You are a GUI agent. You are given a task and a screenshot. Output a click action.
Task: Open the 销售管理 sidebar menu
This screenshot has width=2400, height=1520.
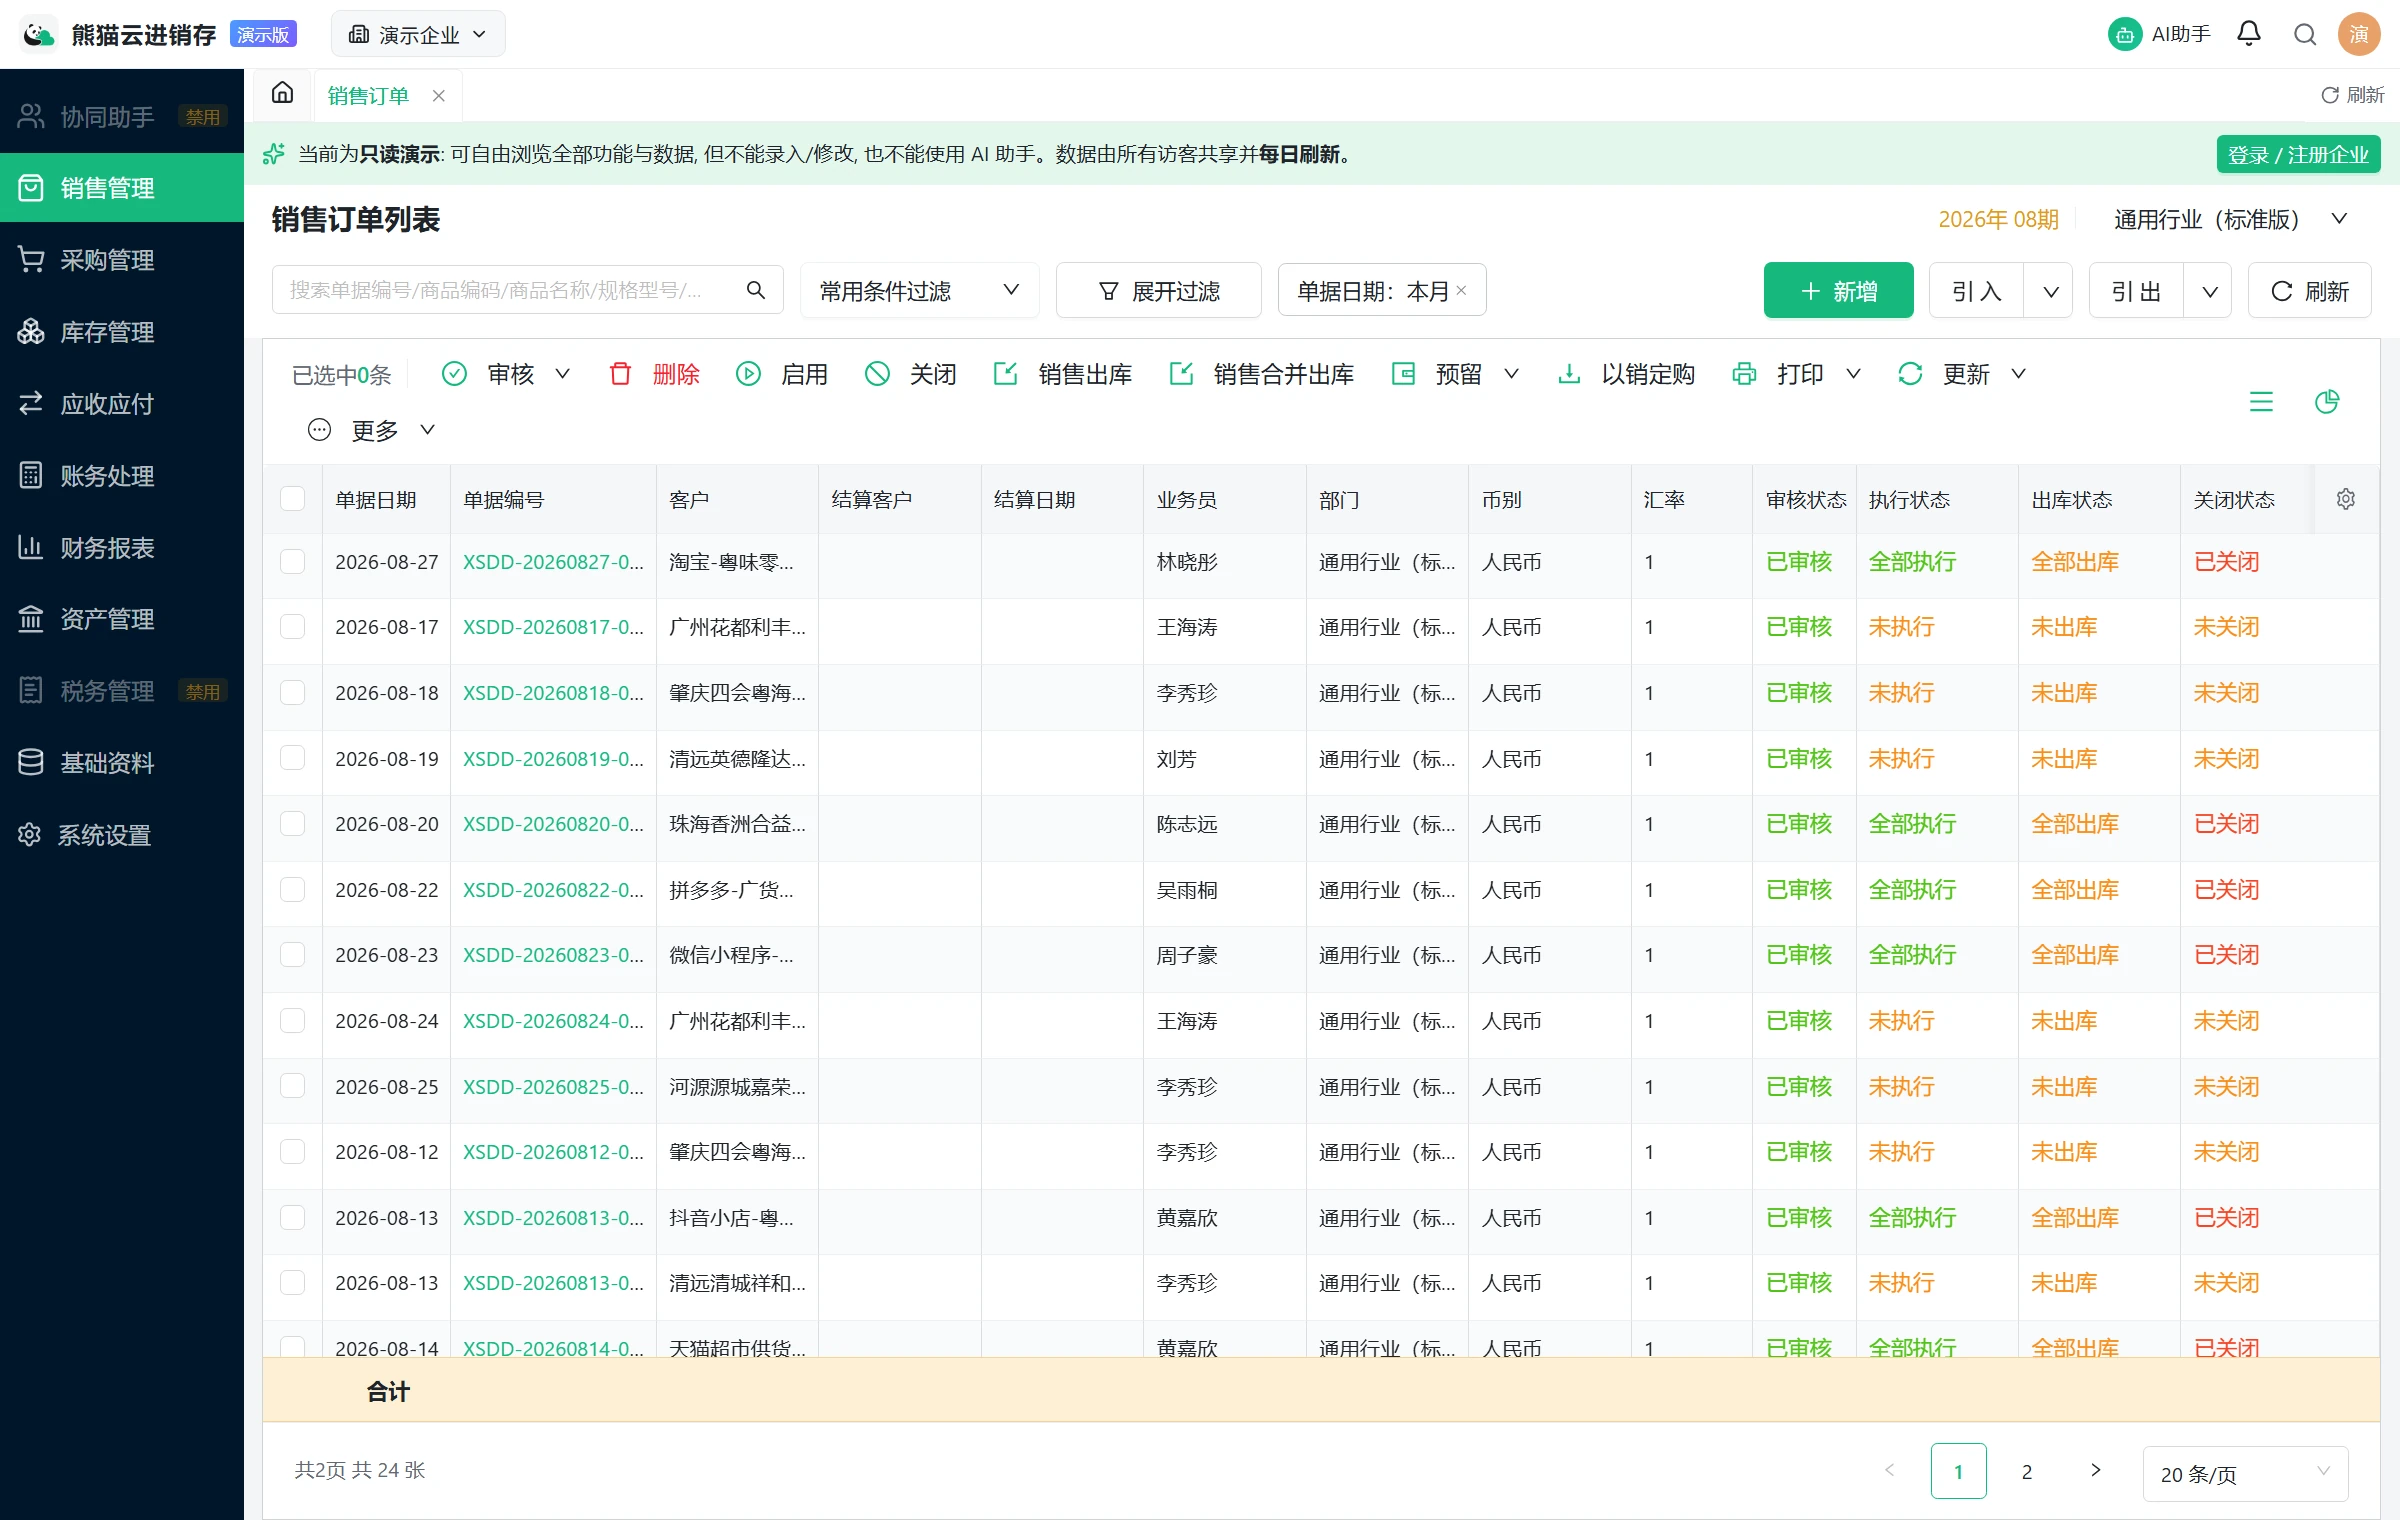tap(122, 188)
